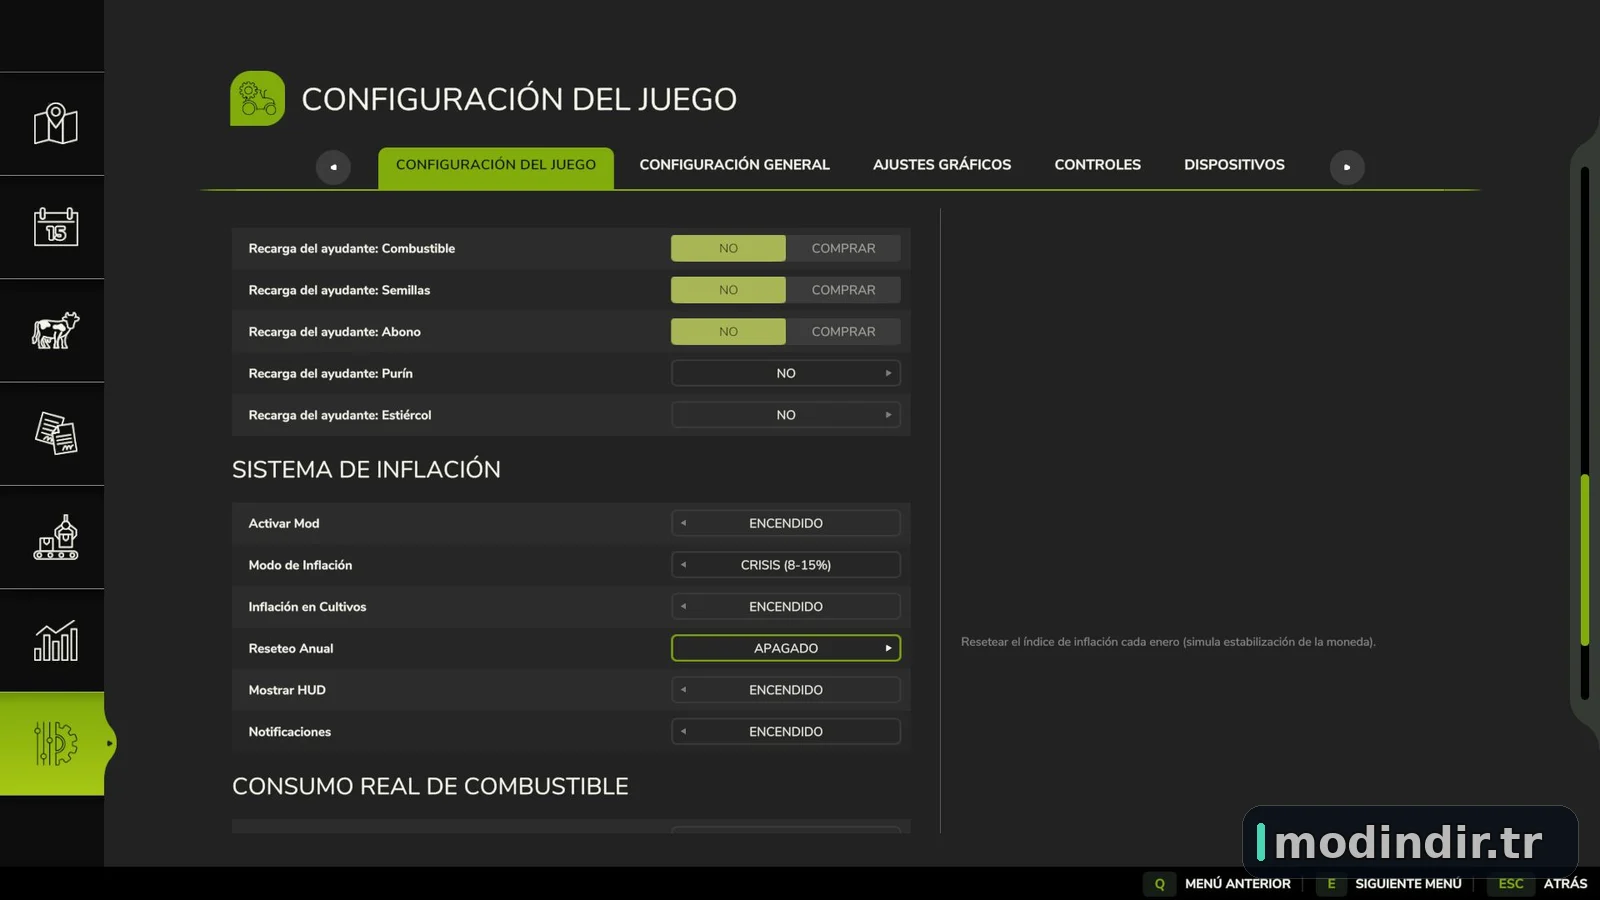The height and width of the screenshot is (900, 1600).
Task: Click 'Recarga del ayudante: Abono' label
Action: click(x=334, y=332)
